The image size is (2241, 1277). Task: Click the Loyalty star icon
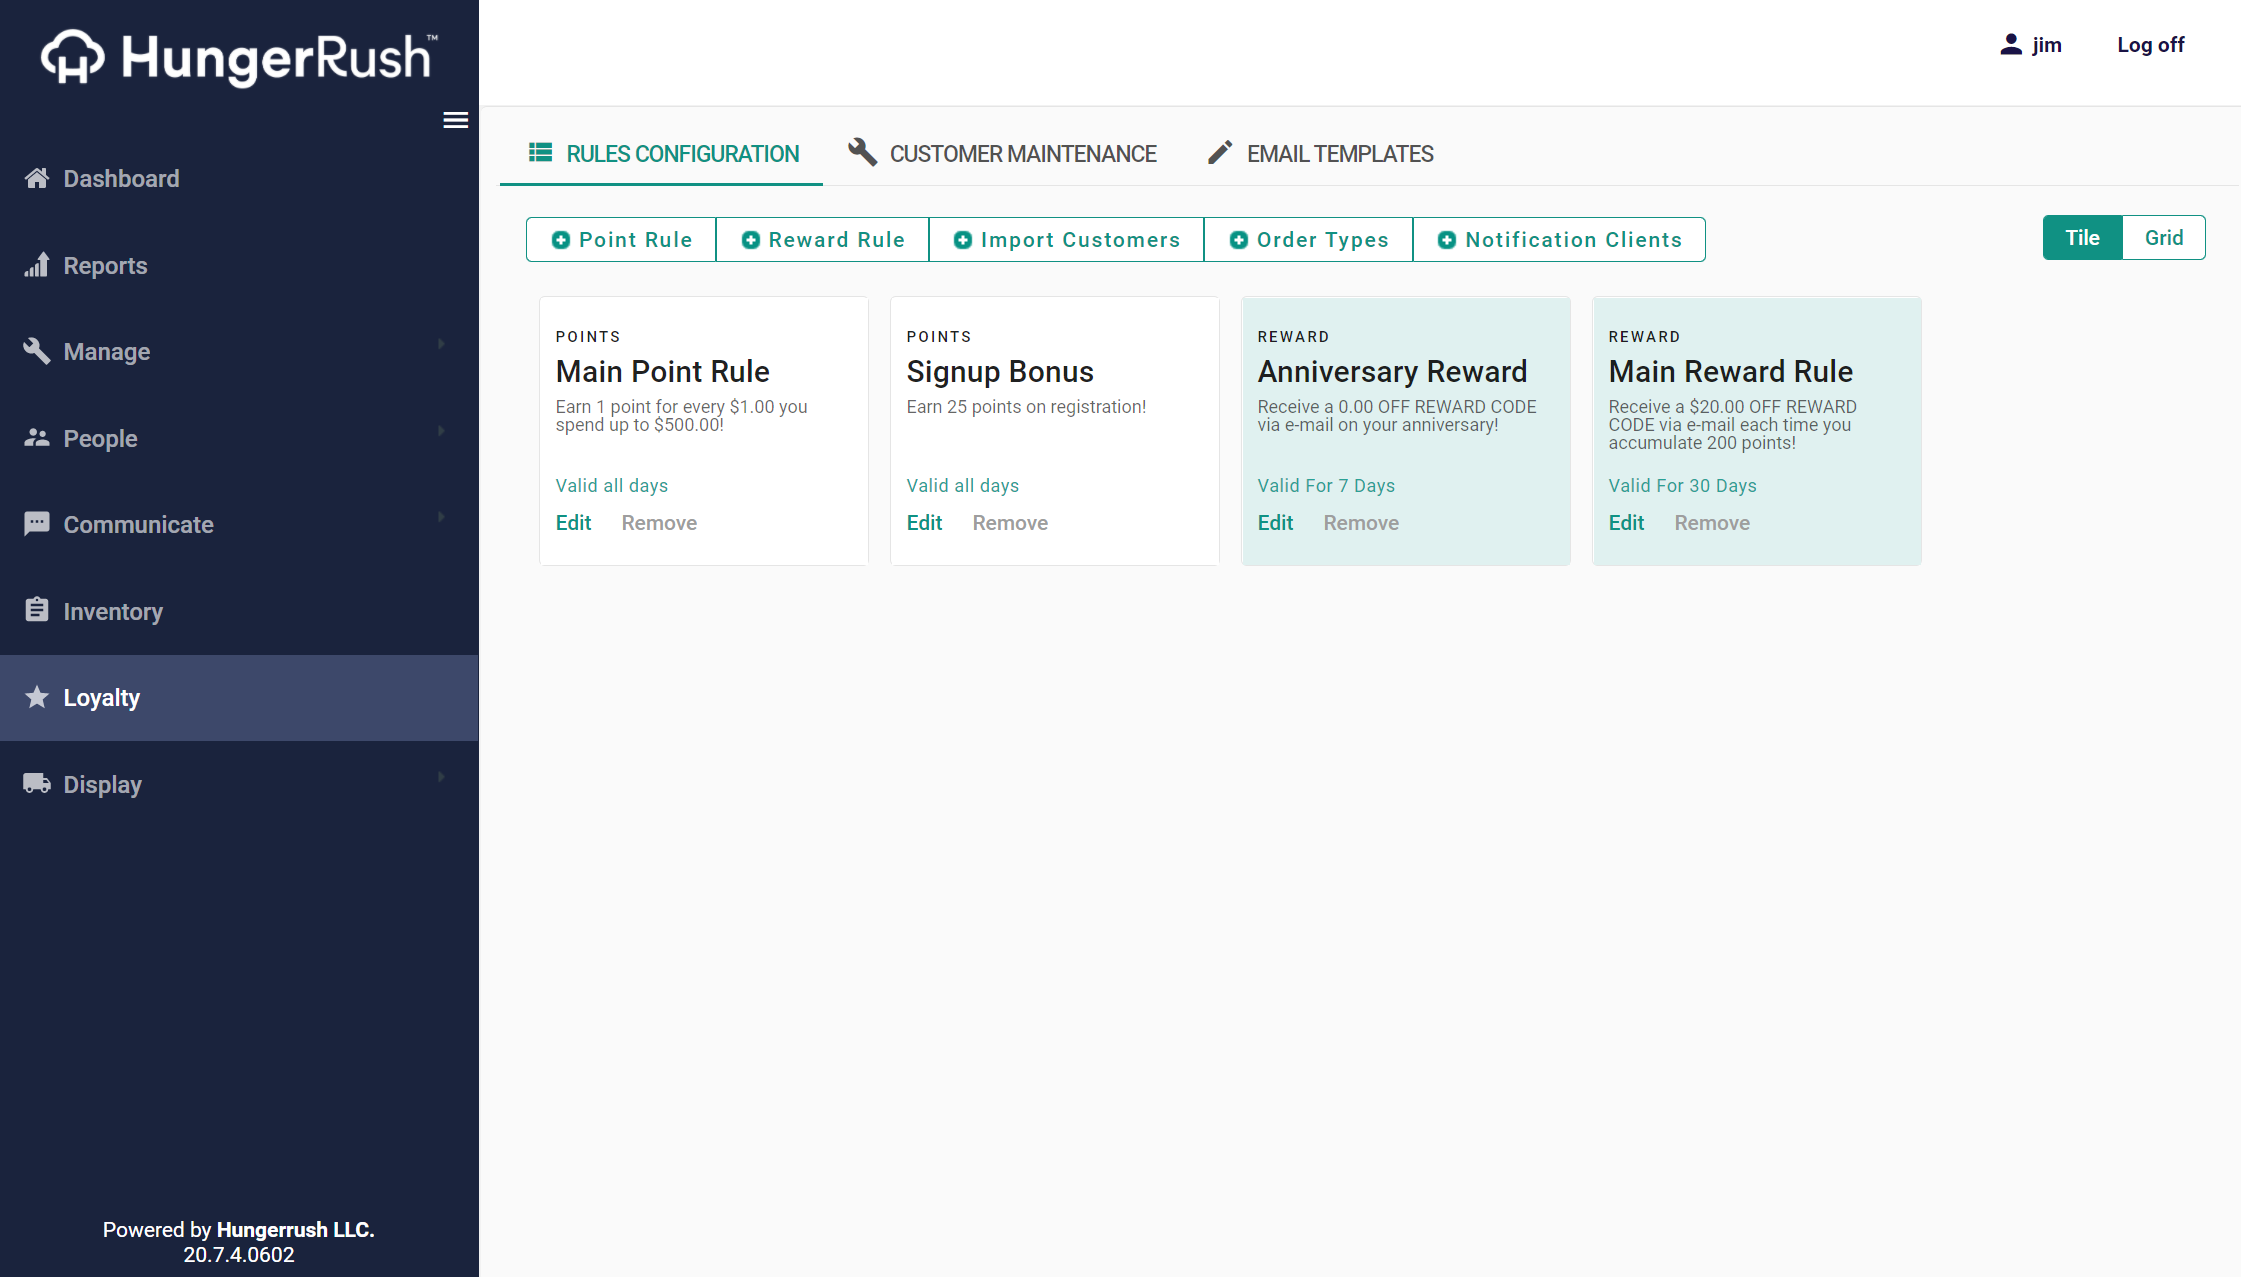(x=37, y=697)
